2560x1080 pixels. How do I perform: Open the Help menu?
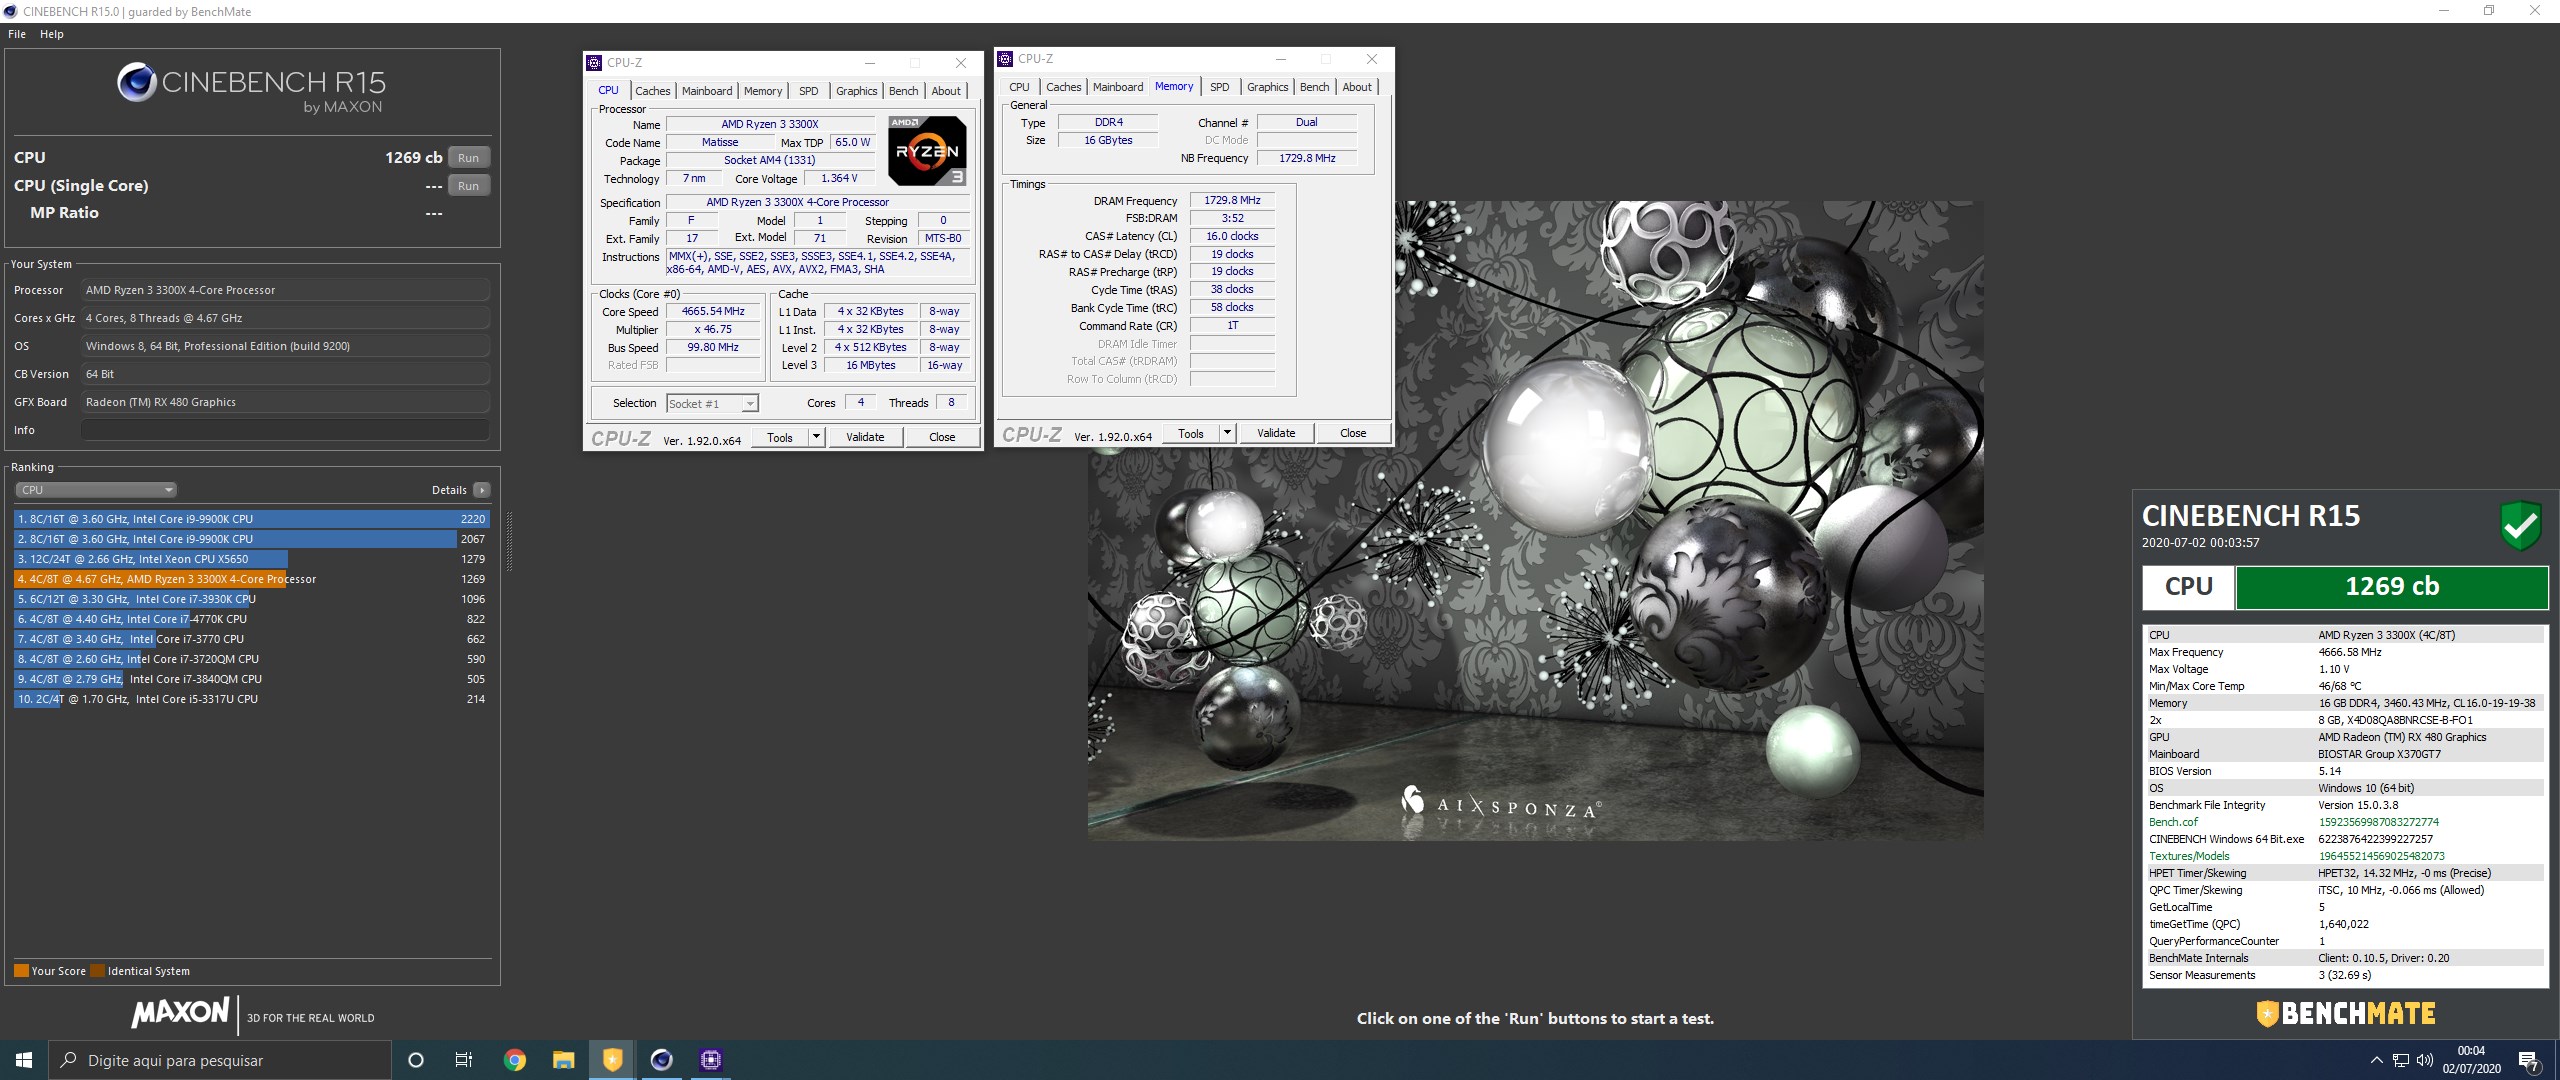(52, 34)
